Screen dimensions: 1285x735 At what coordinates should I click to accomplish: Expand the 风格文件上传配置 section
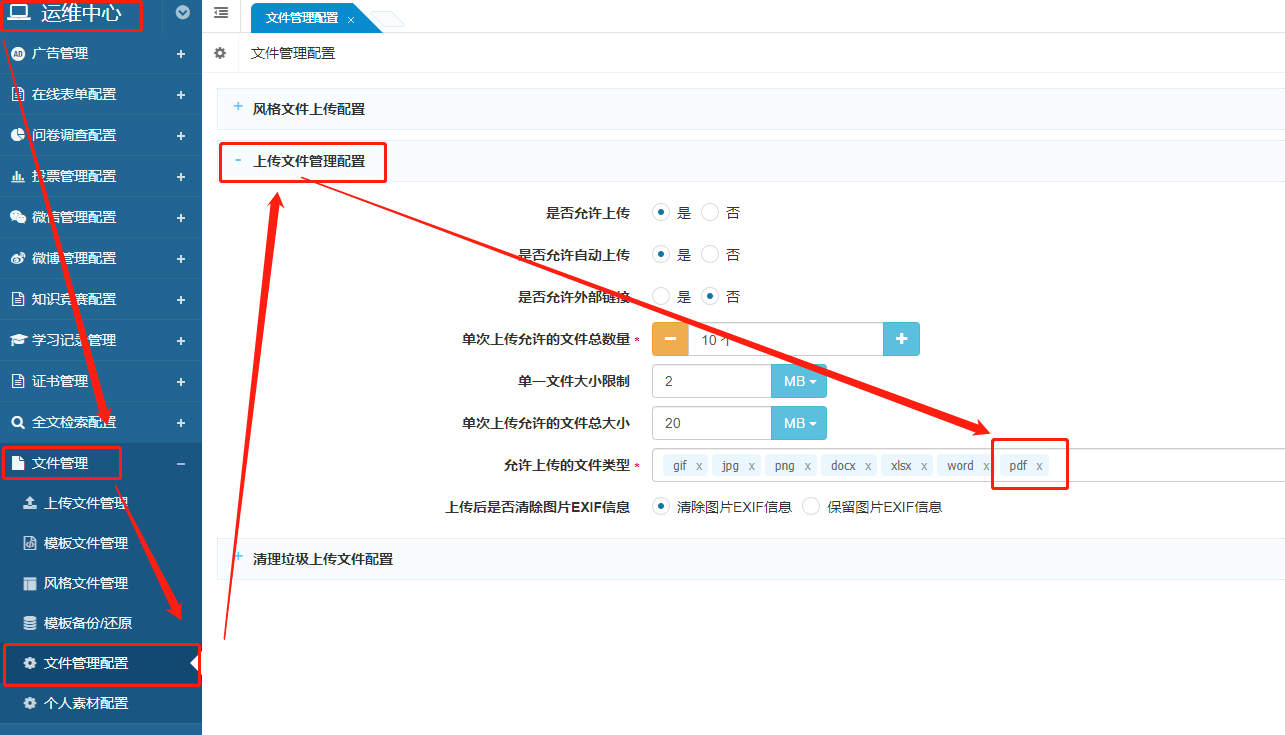point(308,109)
